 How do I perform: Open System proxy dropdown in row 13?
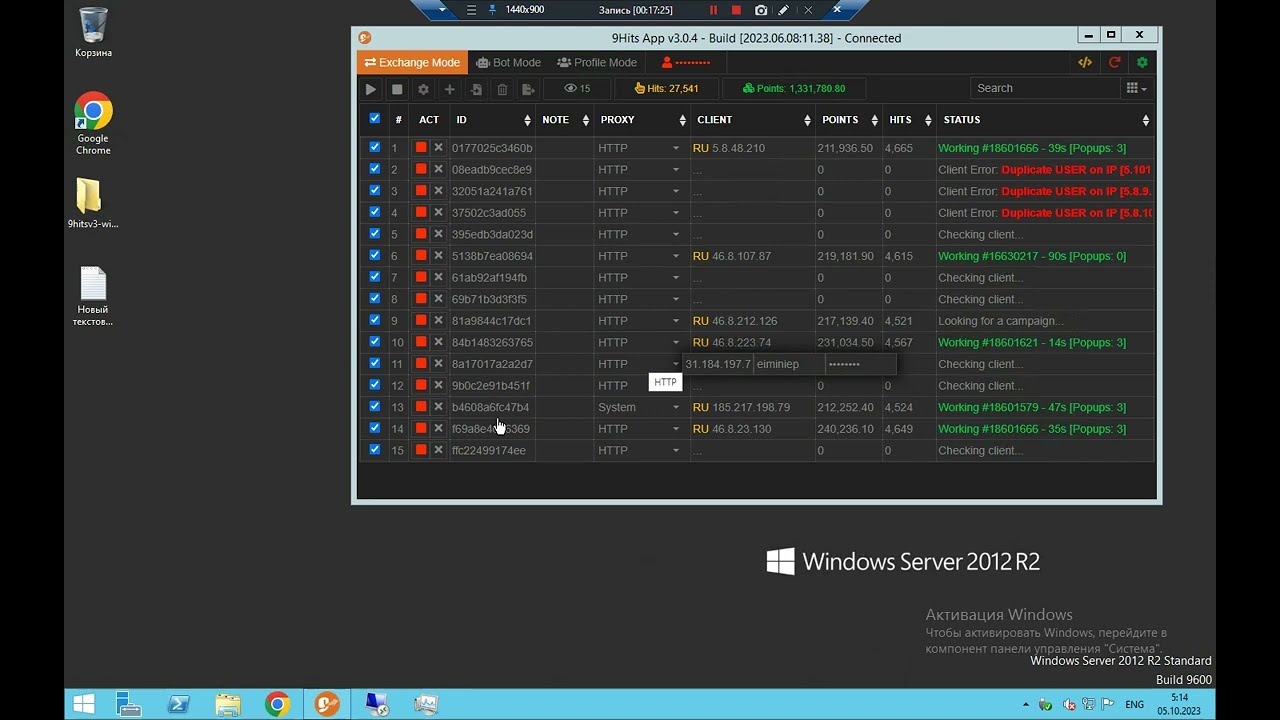[639, 407]
